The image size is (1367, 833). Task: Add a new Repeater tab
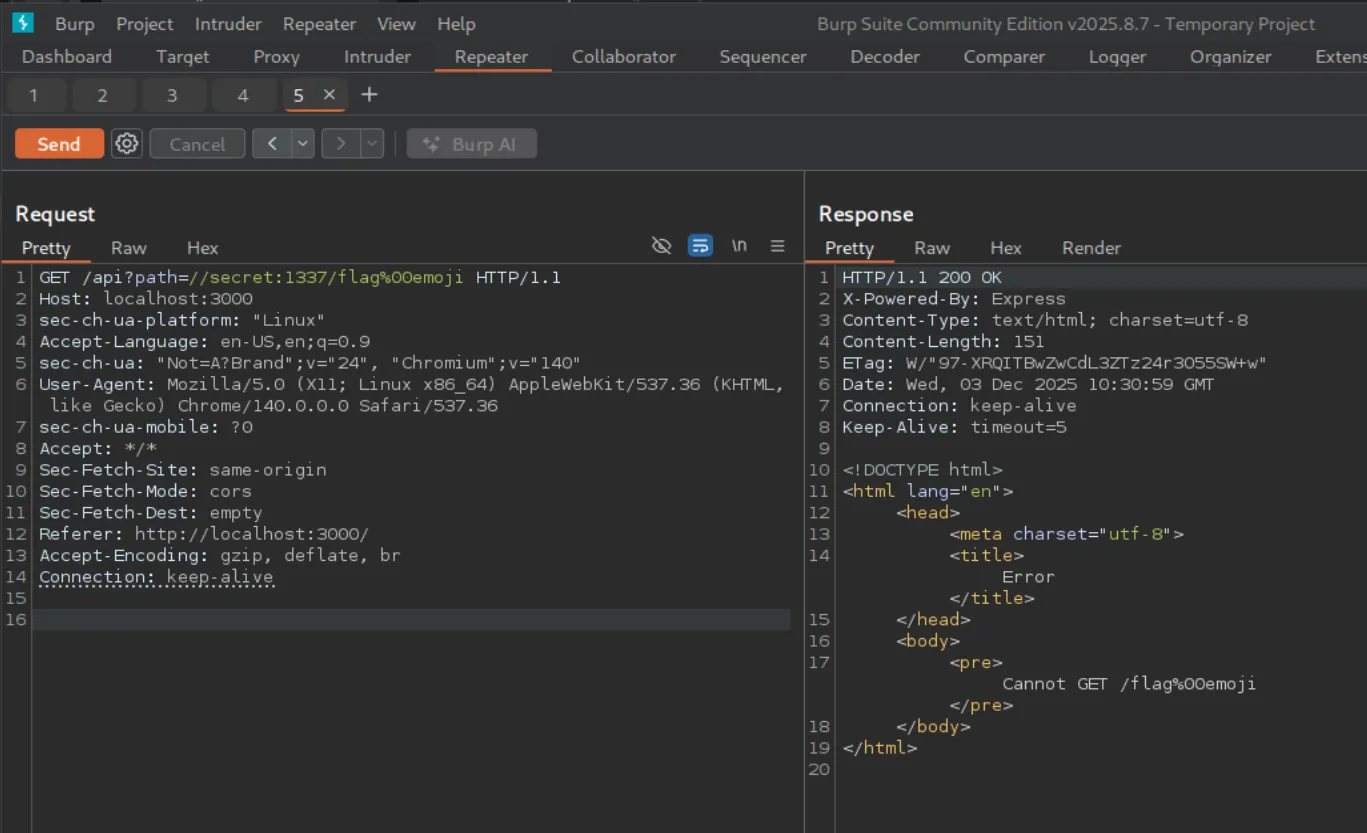point(369,95)
